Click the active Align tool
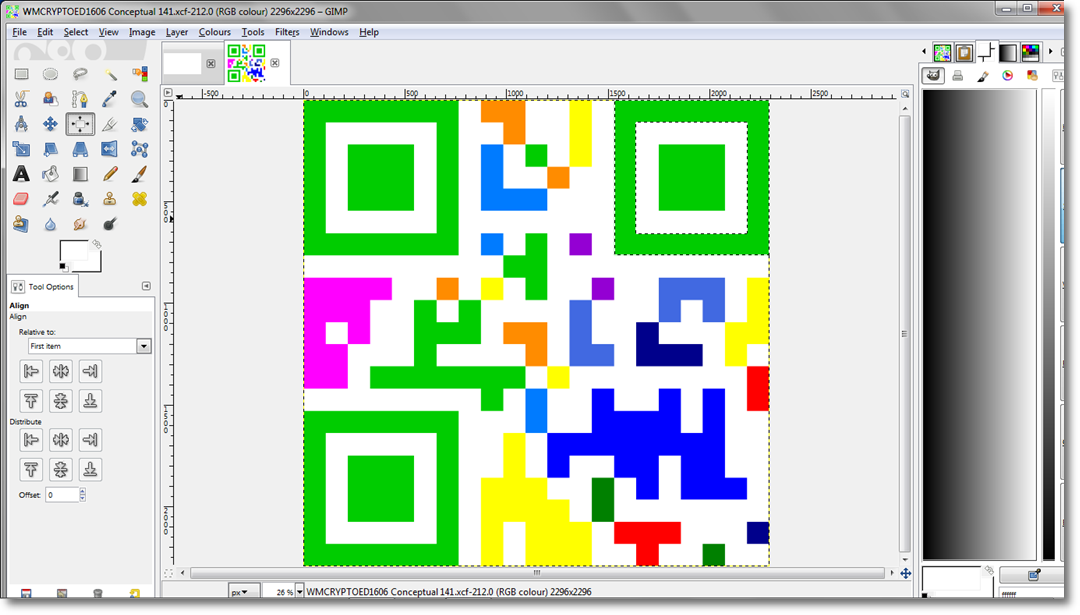This screenshot has height=615, width=1080. (x=80, y=124)
